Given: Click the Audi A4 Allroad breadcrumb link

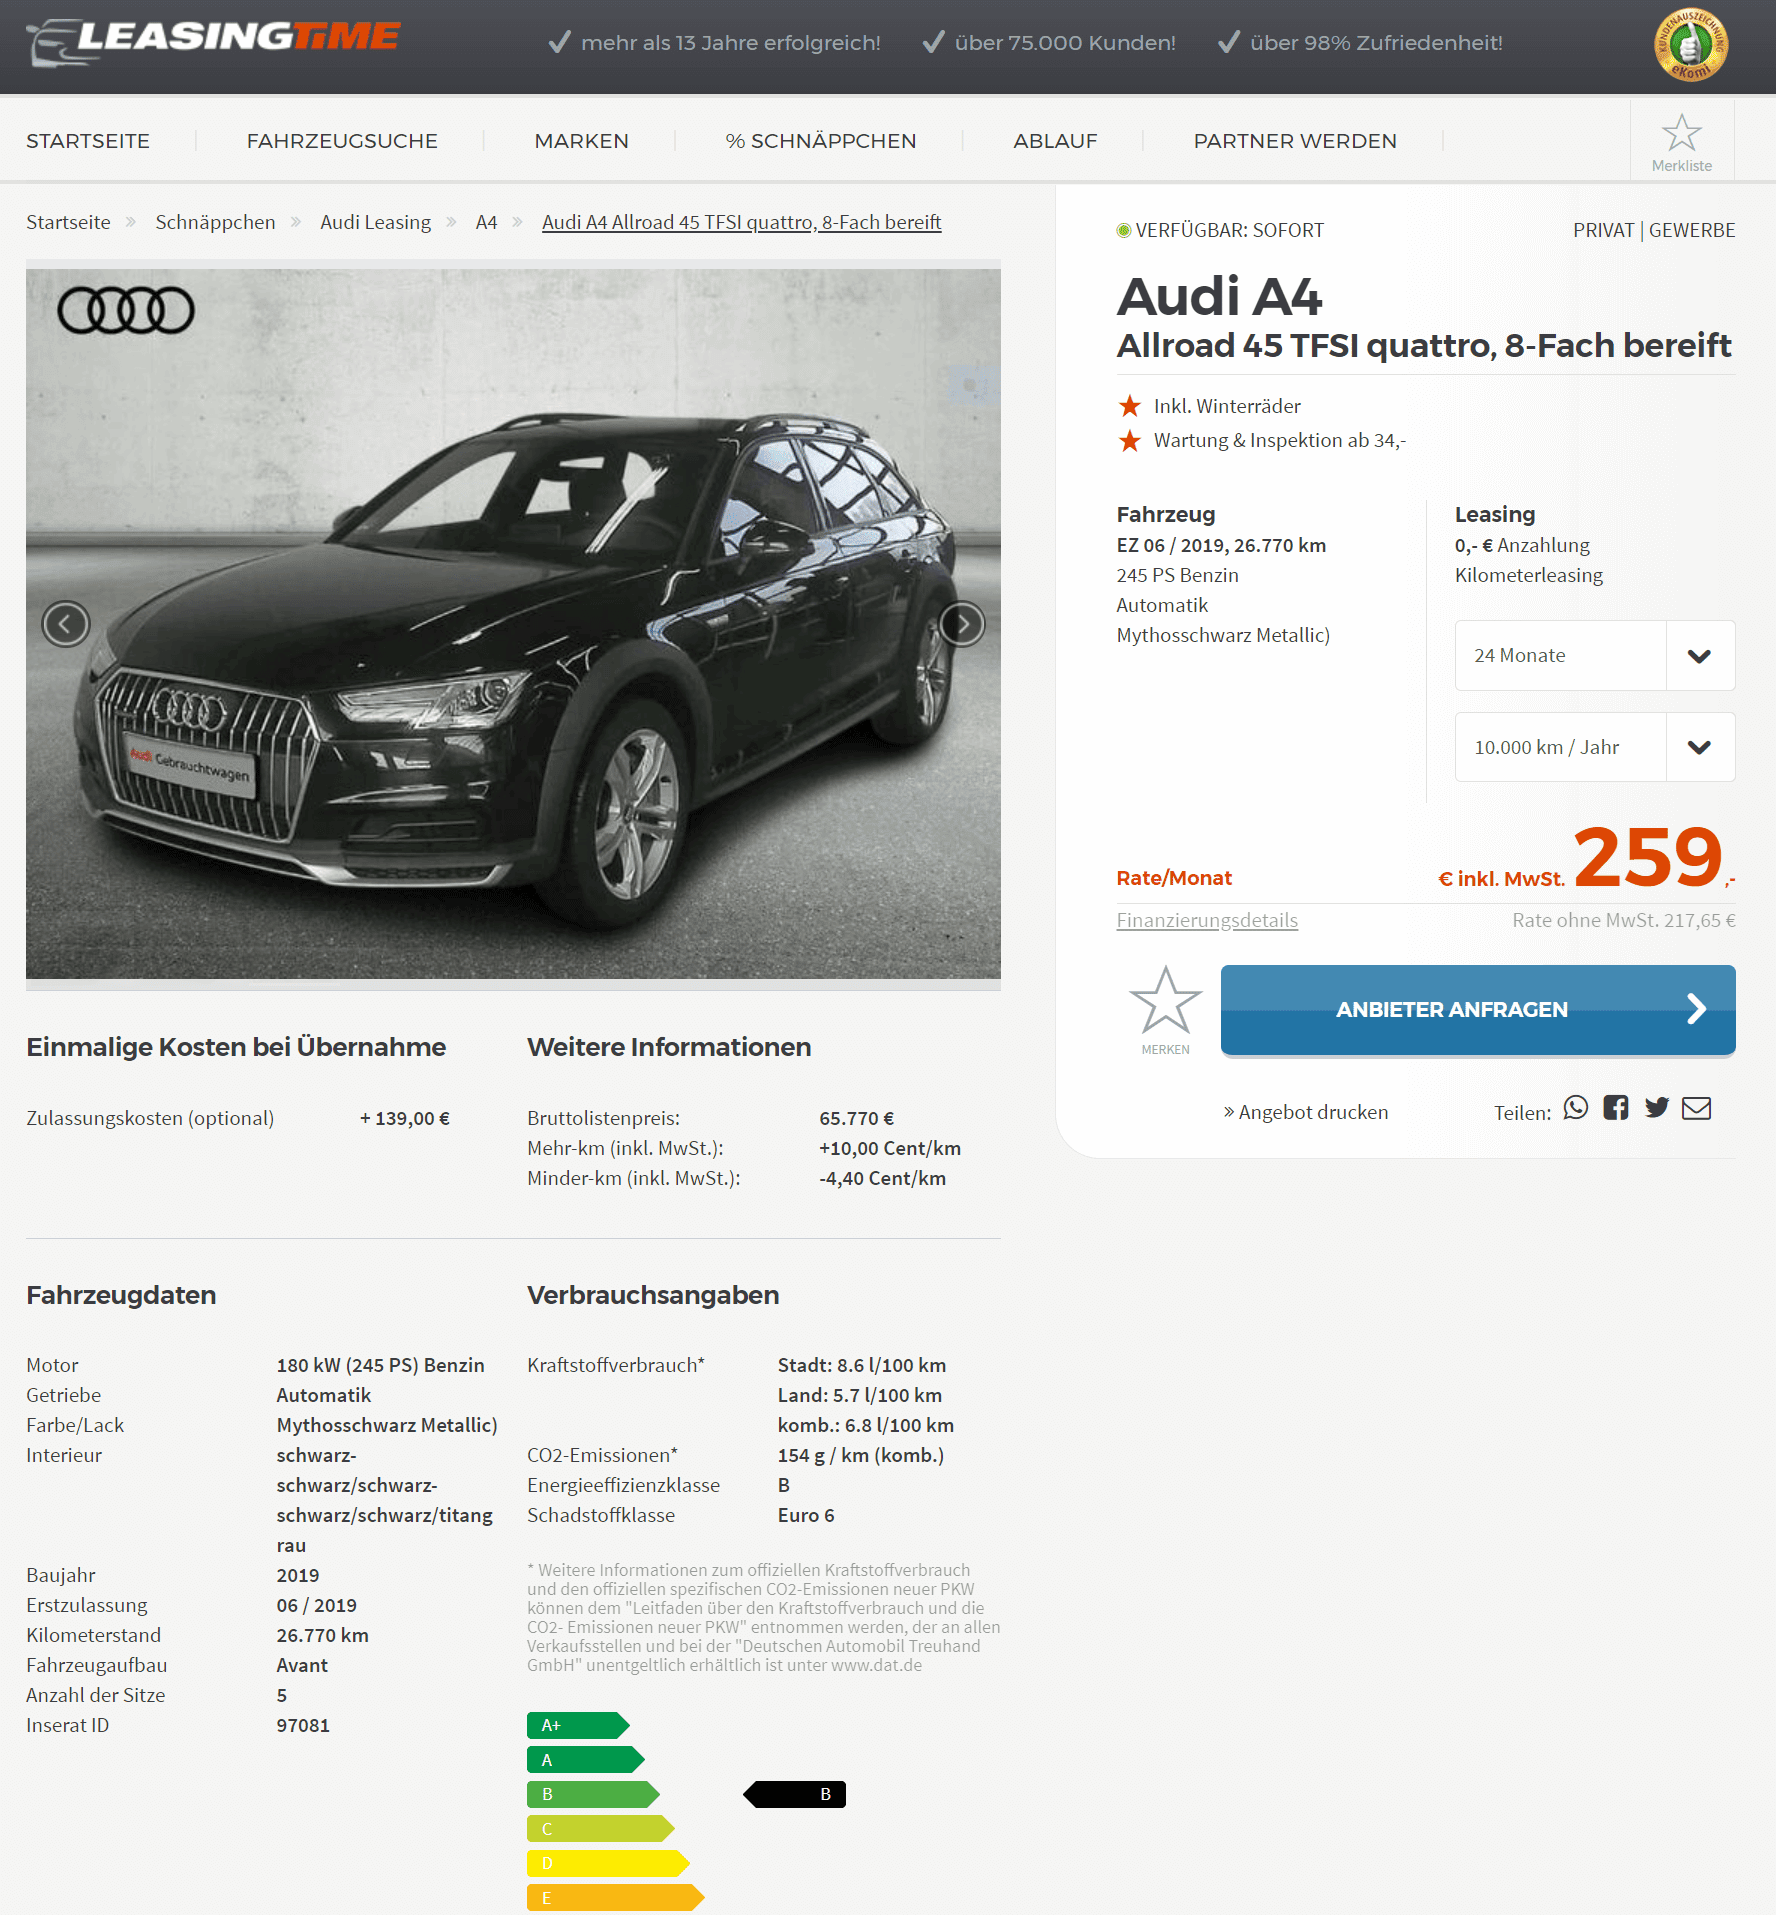Looking at the screenshot, I should pos(742,222).
